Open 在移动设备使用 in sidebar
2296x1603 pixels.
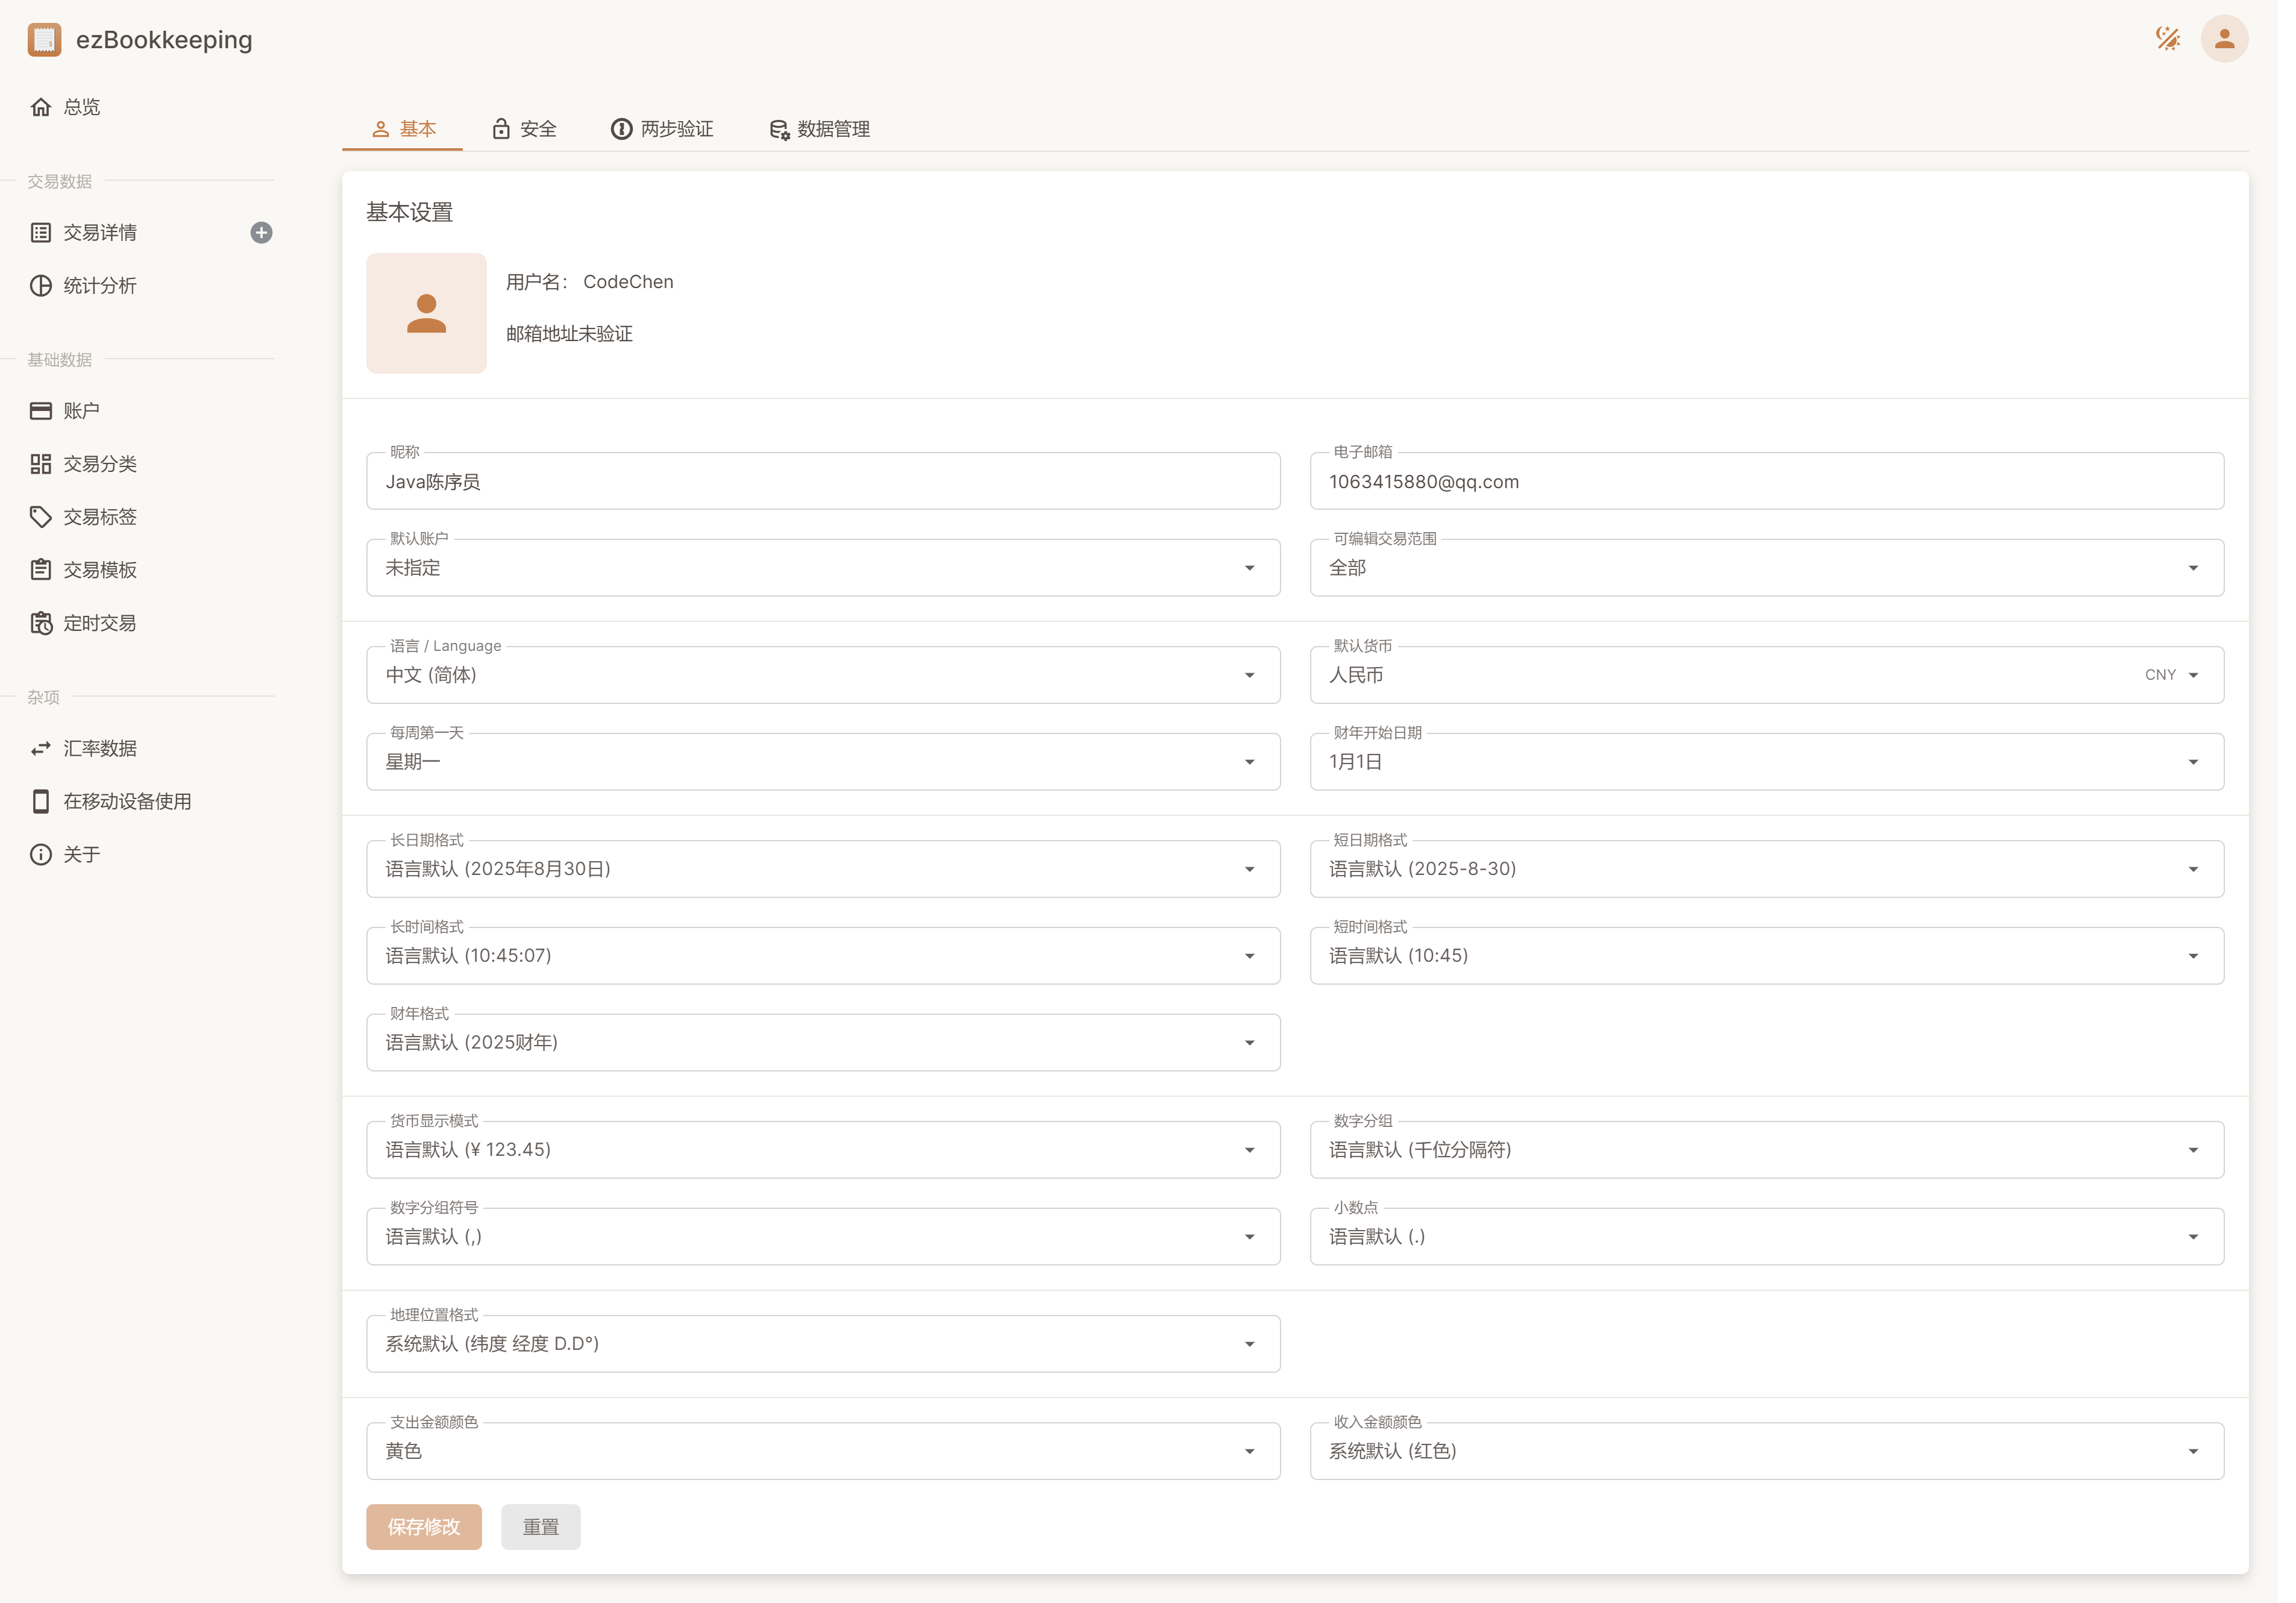(127, 801)
